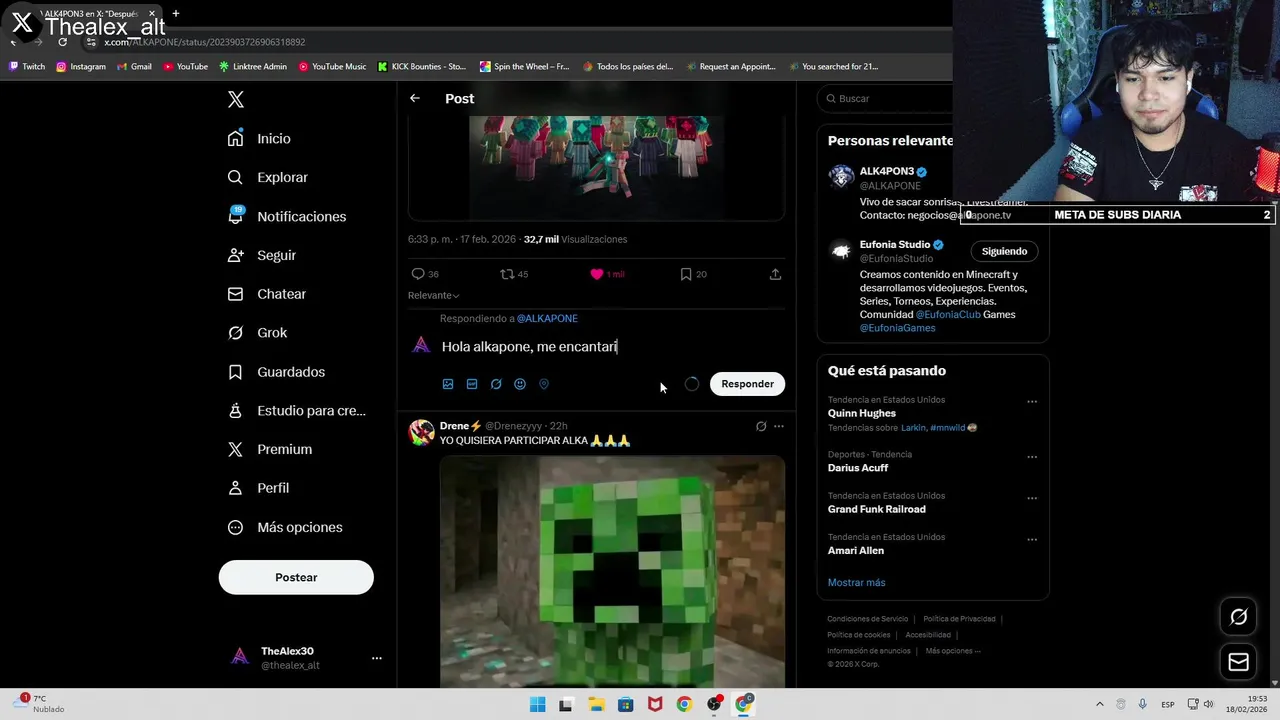Open more options for Grand Funk Railroad
This screenshot has height=720, width=1280.
click(1032, 498)
